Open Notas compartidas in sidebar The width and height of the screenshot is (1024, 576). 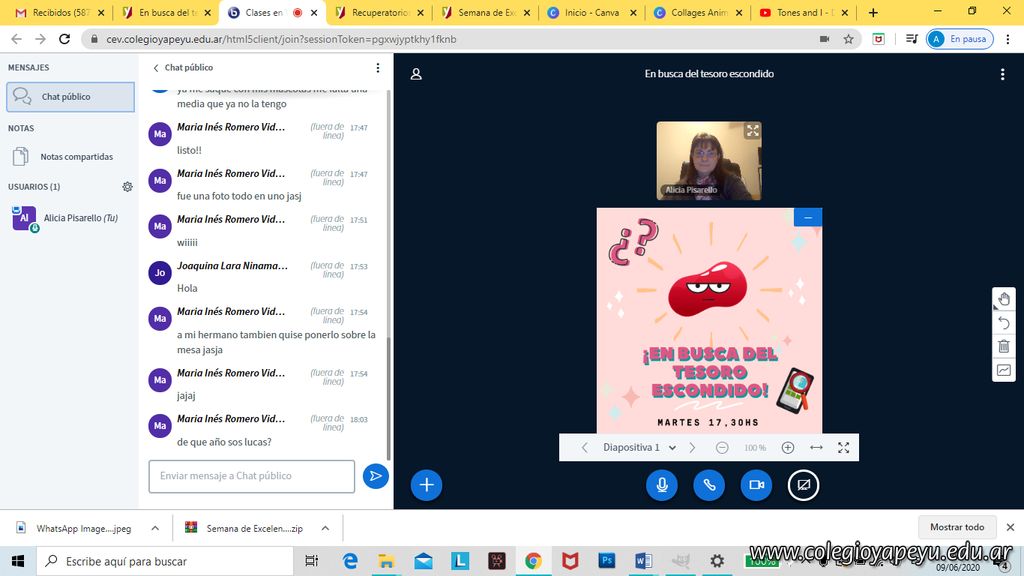(76, 157)
